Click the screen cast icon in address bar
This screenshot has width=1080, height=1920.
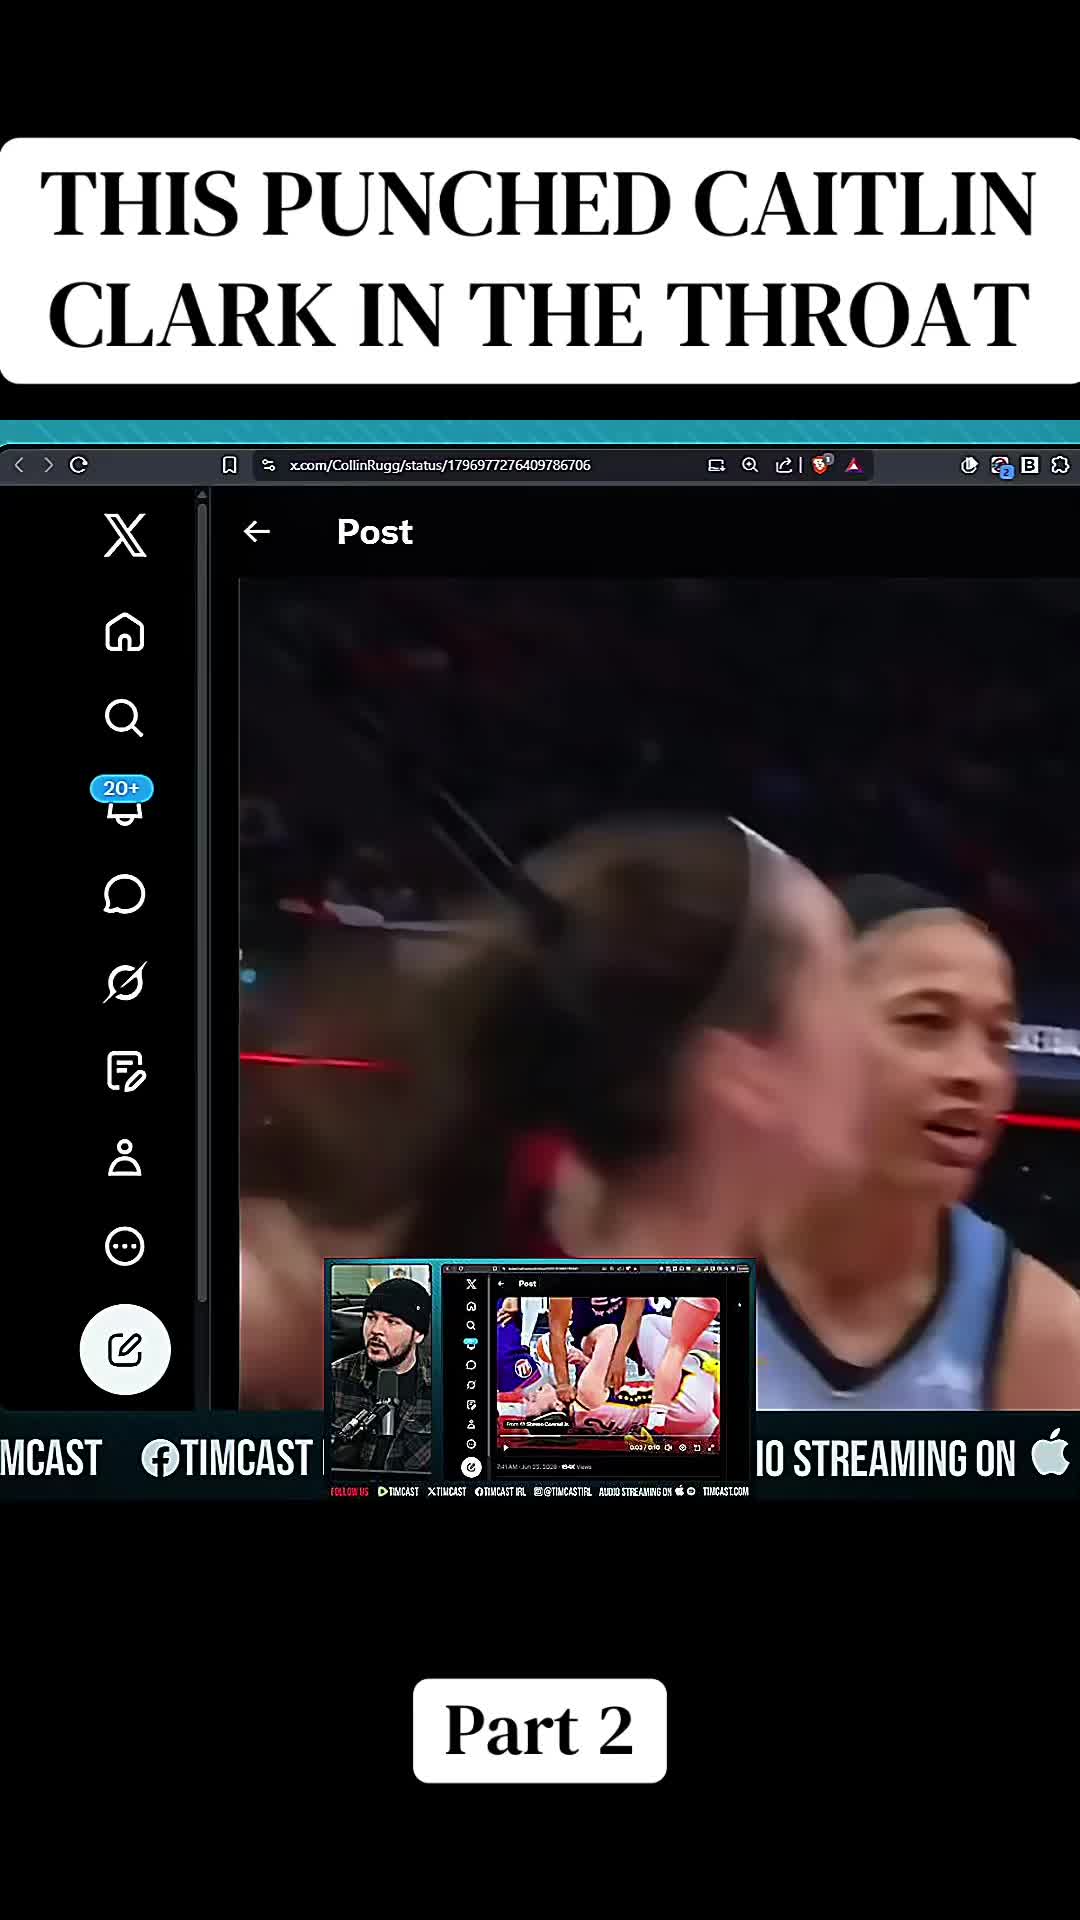point(716,465)
